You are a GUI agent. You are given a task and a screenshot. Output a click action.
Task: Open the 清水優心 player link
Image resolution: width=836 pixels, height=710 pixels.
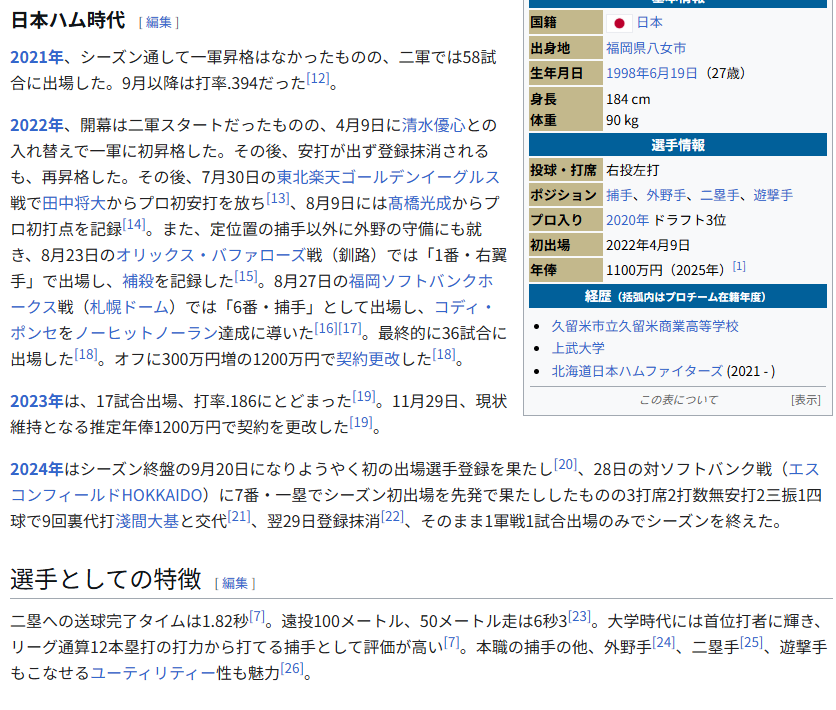coord(433,125)
